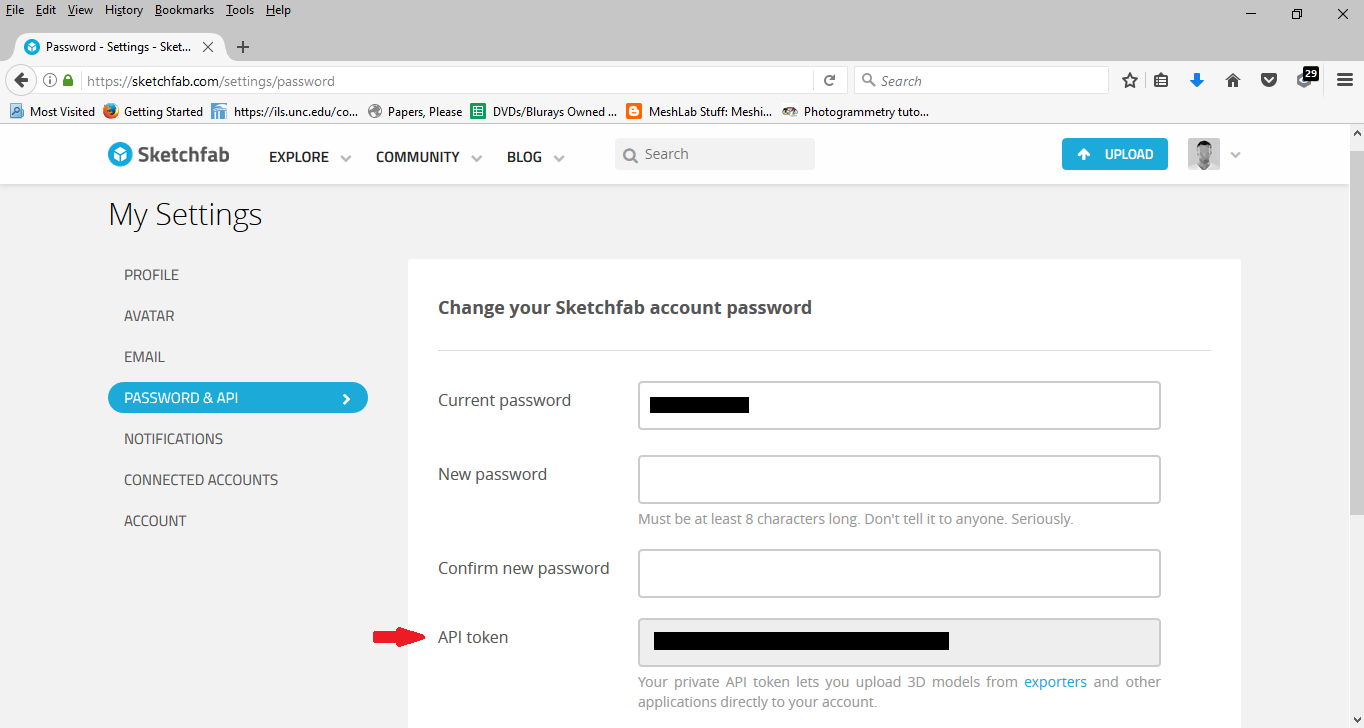The image size is (1364, 728).
Task: Click the Current password field
Action: pyautogui.click(x=899, y=405)
